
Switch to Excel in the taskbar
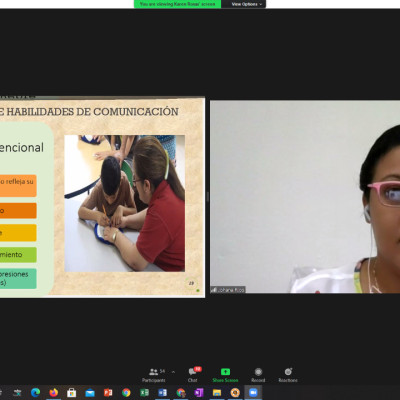144,393
